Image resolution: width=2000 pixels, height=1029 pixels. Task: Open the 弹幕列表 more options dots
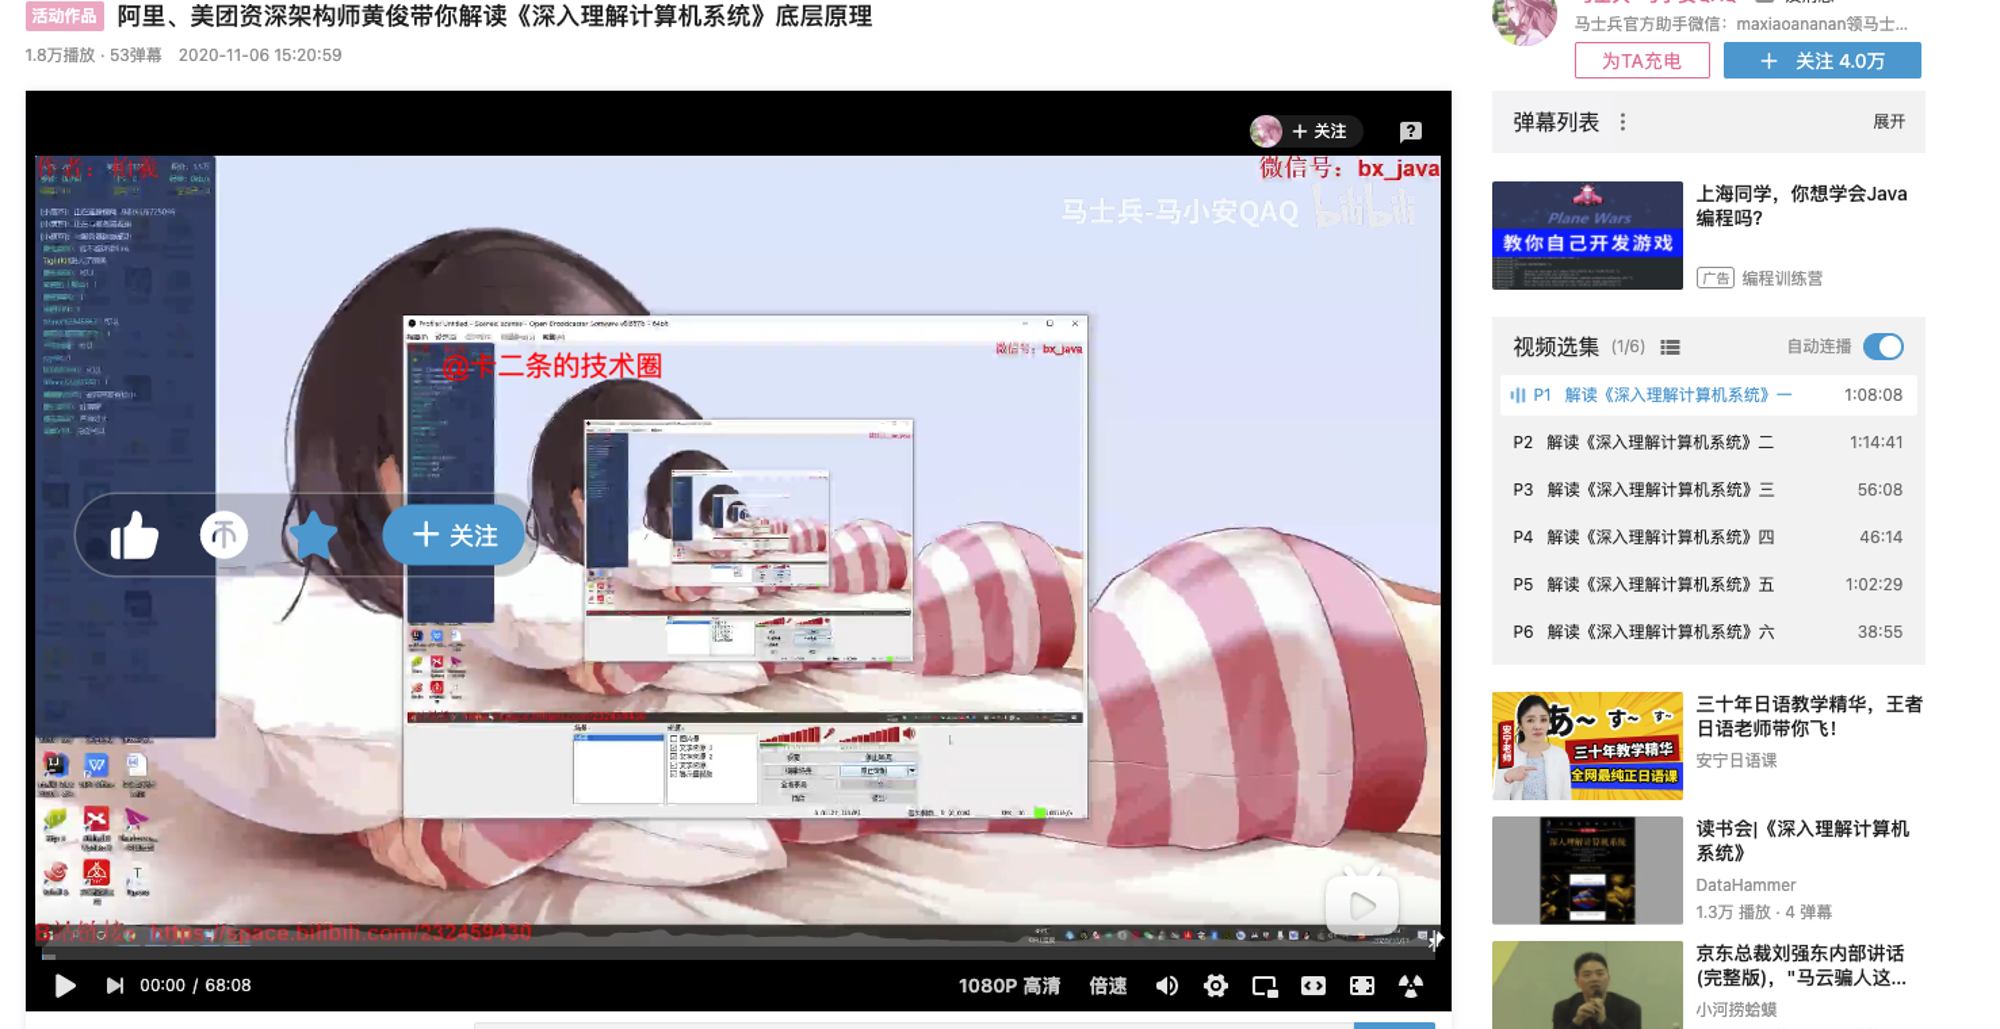(1623, 122)
